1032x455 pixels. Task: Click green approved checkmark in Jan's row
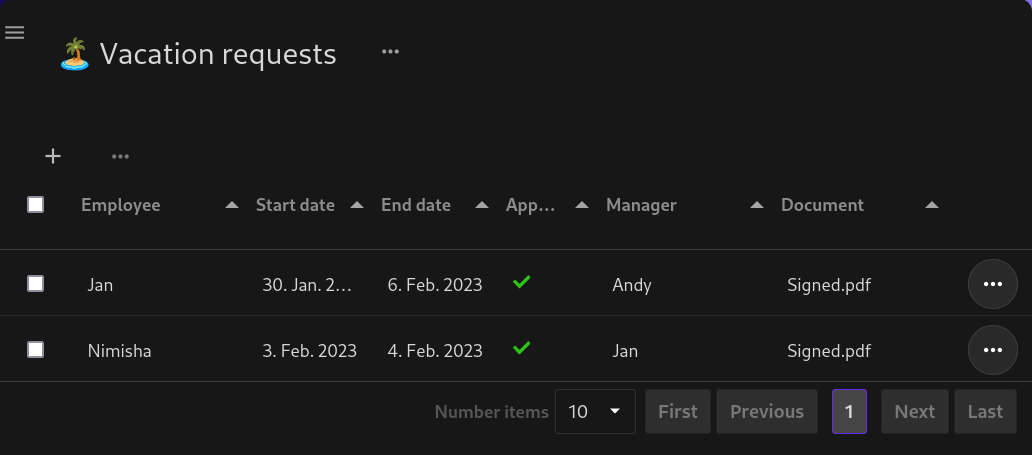pos(521,283)
